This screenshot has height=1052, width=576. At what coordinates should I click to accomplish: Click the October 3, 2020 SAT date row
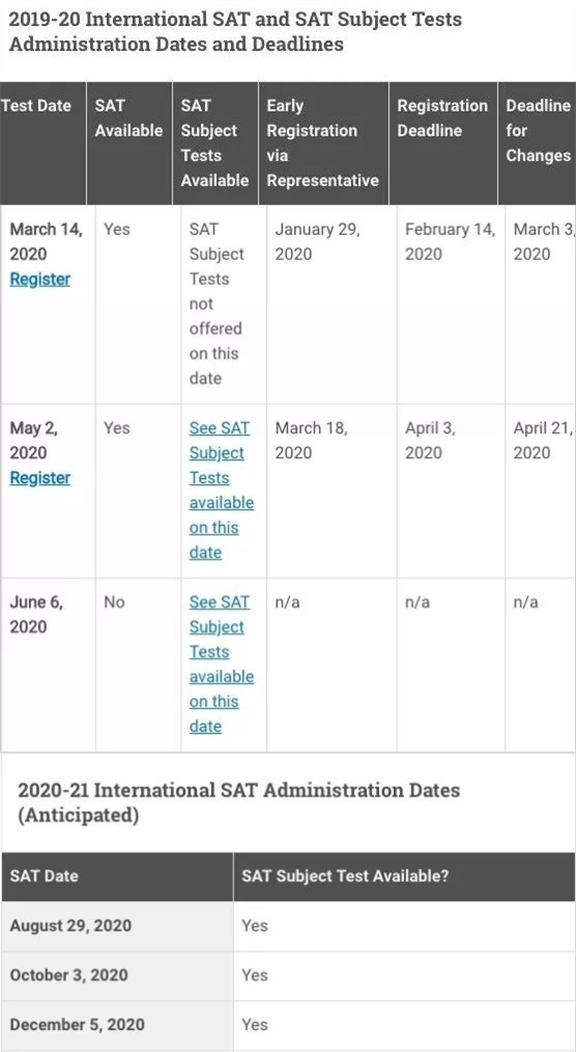(288, 976)
